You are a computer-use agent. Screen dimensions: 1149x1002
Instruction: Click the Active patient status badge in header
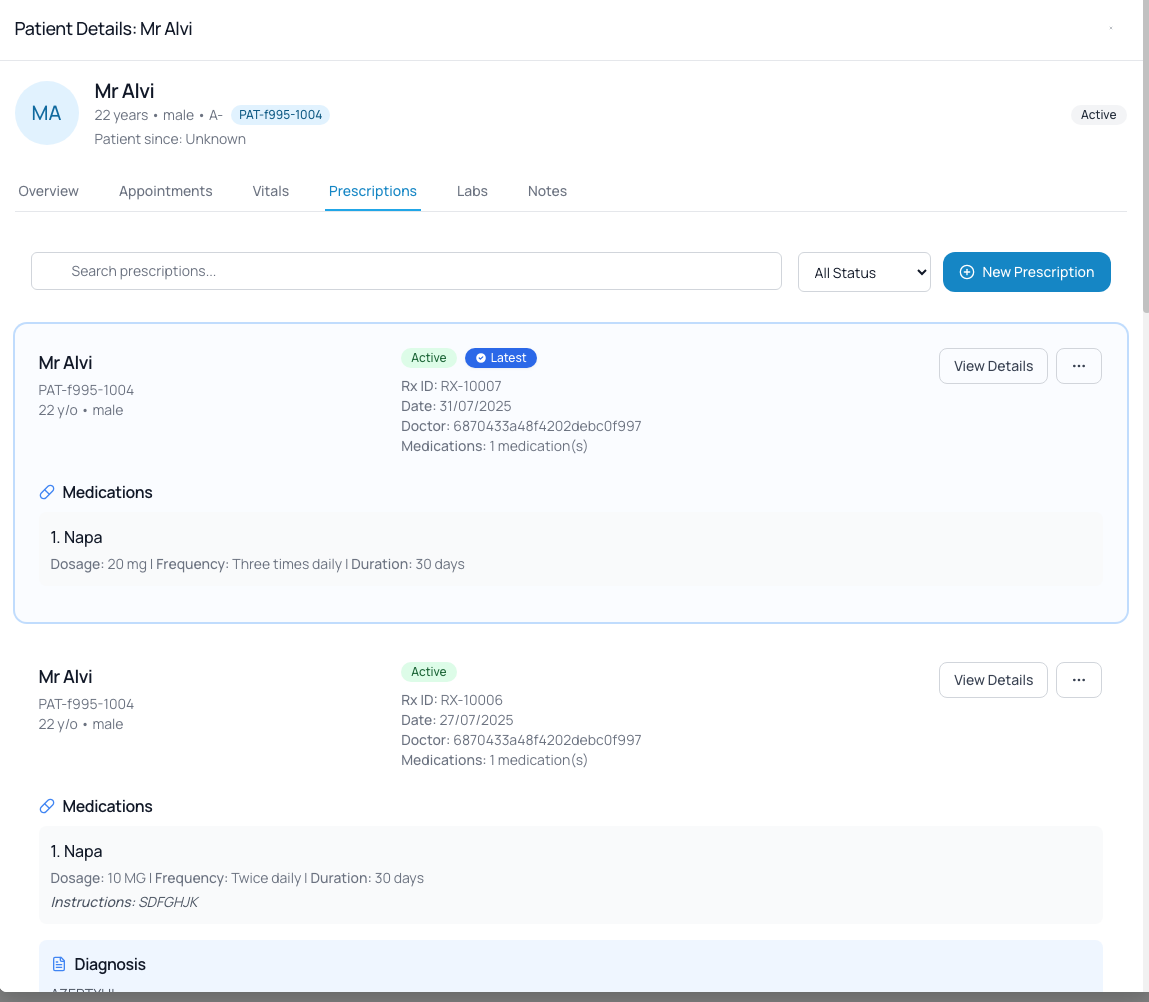click(1098, 115)
